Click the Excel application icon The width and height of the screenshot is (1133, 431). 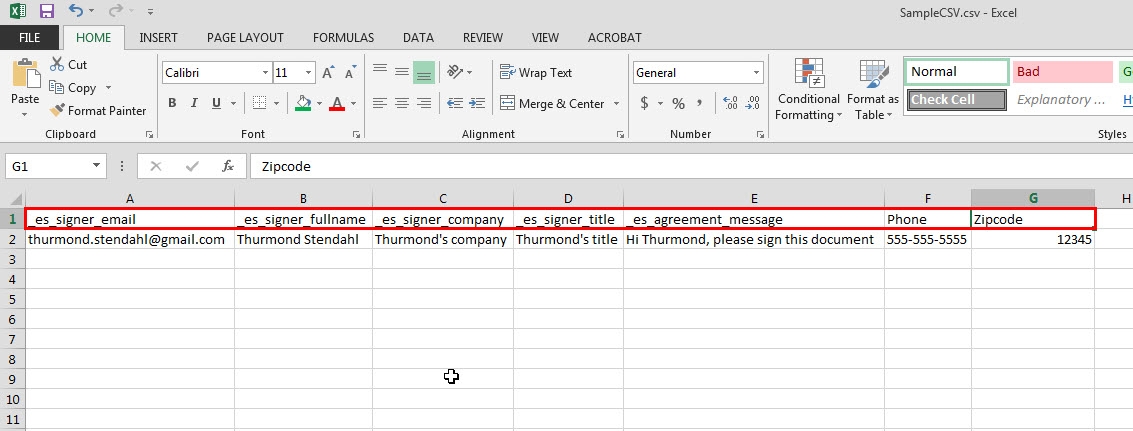point(17,11)
